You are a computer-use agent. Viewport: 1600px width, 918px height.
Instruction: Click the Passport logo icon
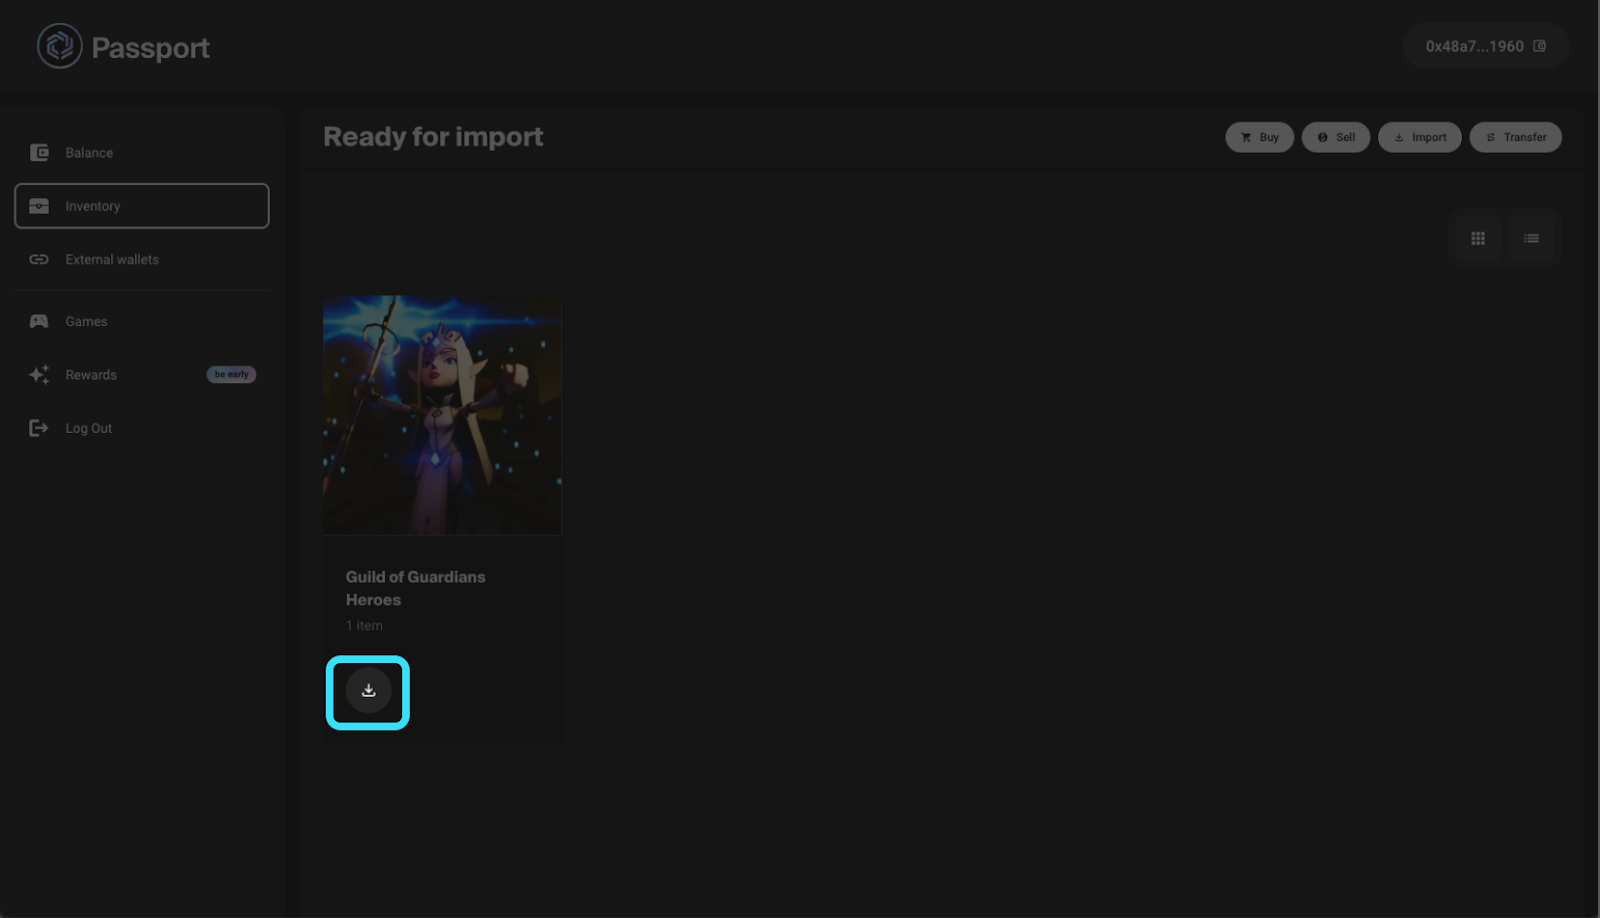59,46
